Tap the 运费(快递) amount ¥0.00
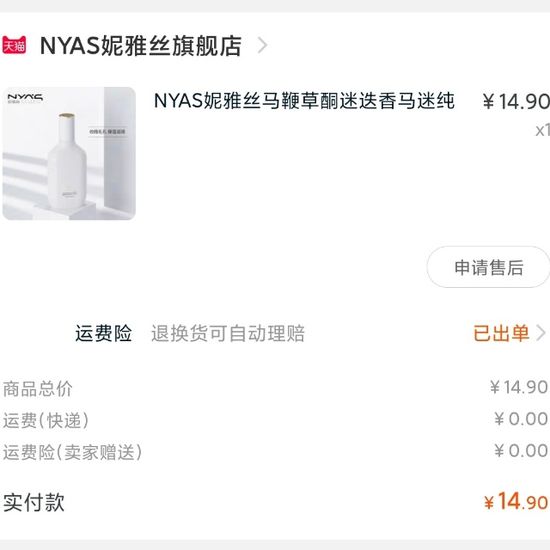 coord(521,419)
